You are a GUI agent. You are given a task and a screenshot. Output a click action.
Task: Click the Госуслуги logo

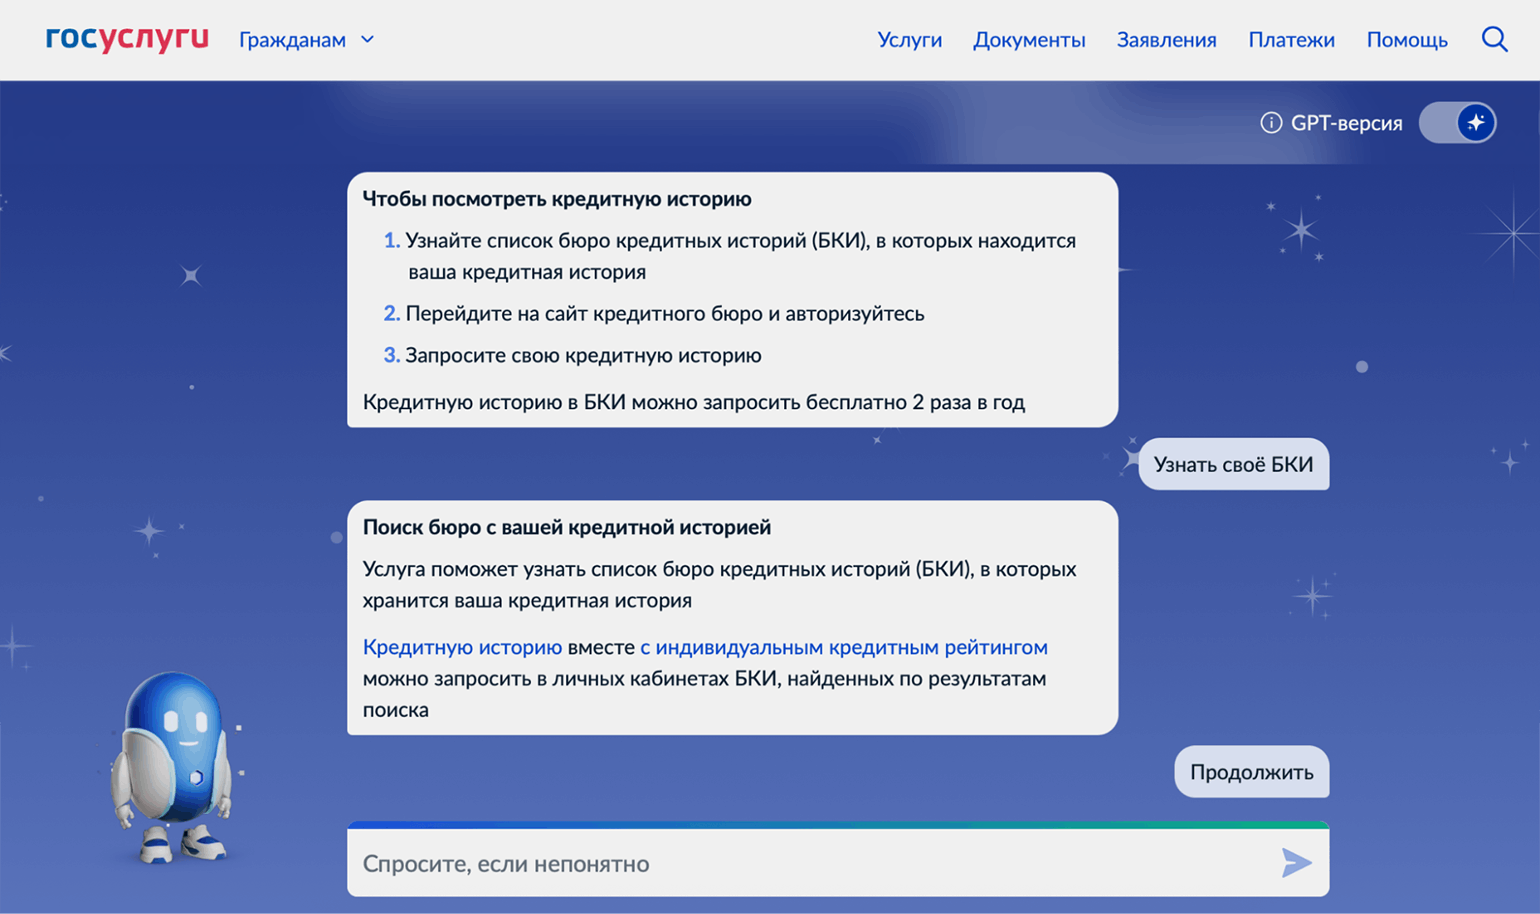(127, 39)
